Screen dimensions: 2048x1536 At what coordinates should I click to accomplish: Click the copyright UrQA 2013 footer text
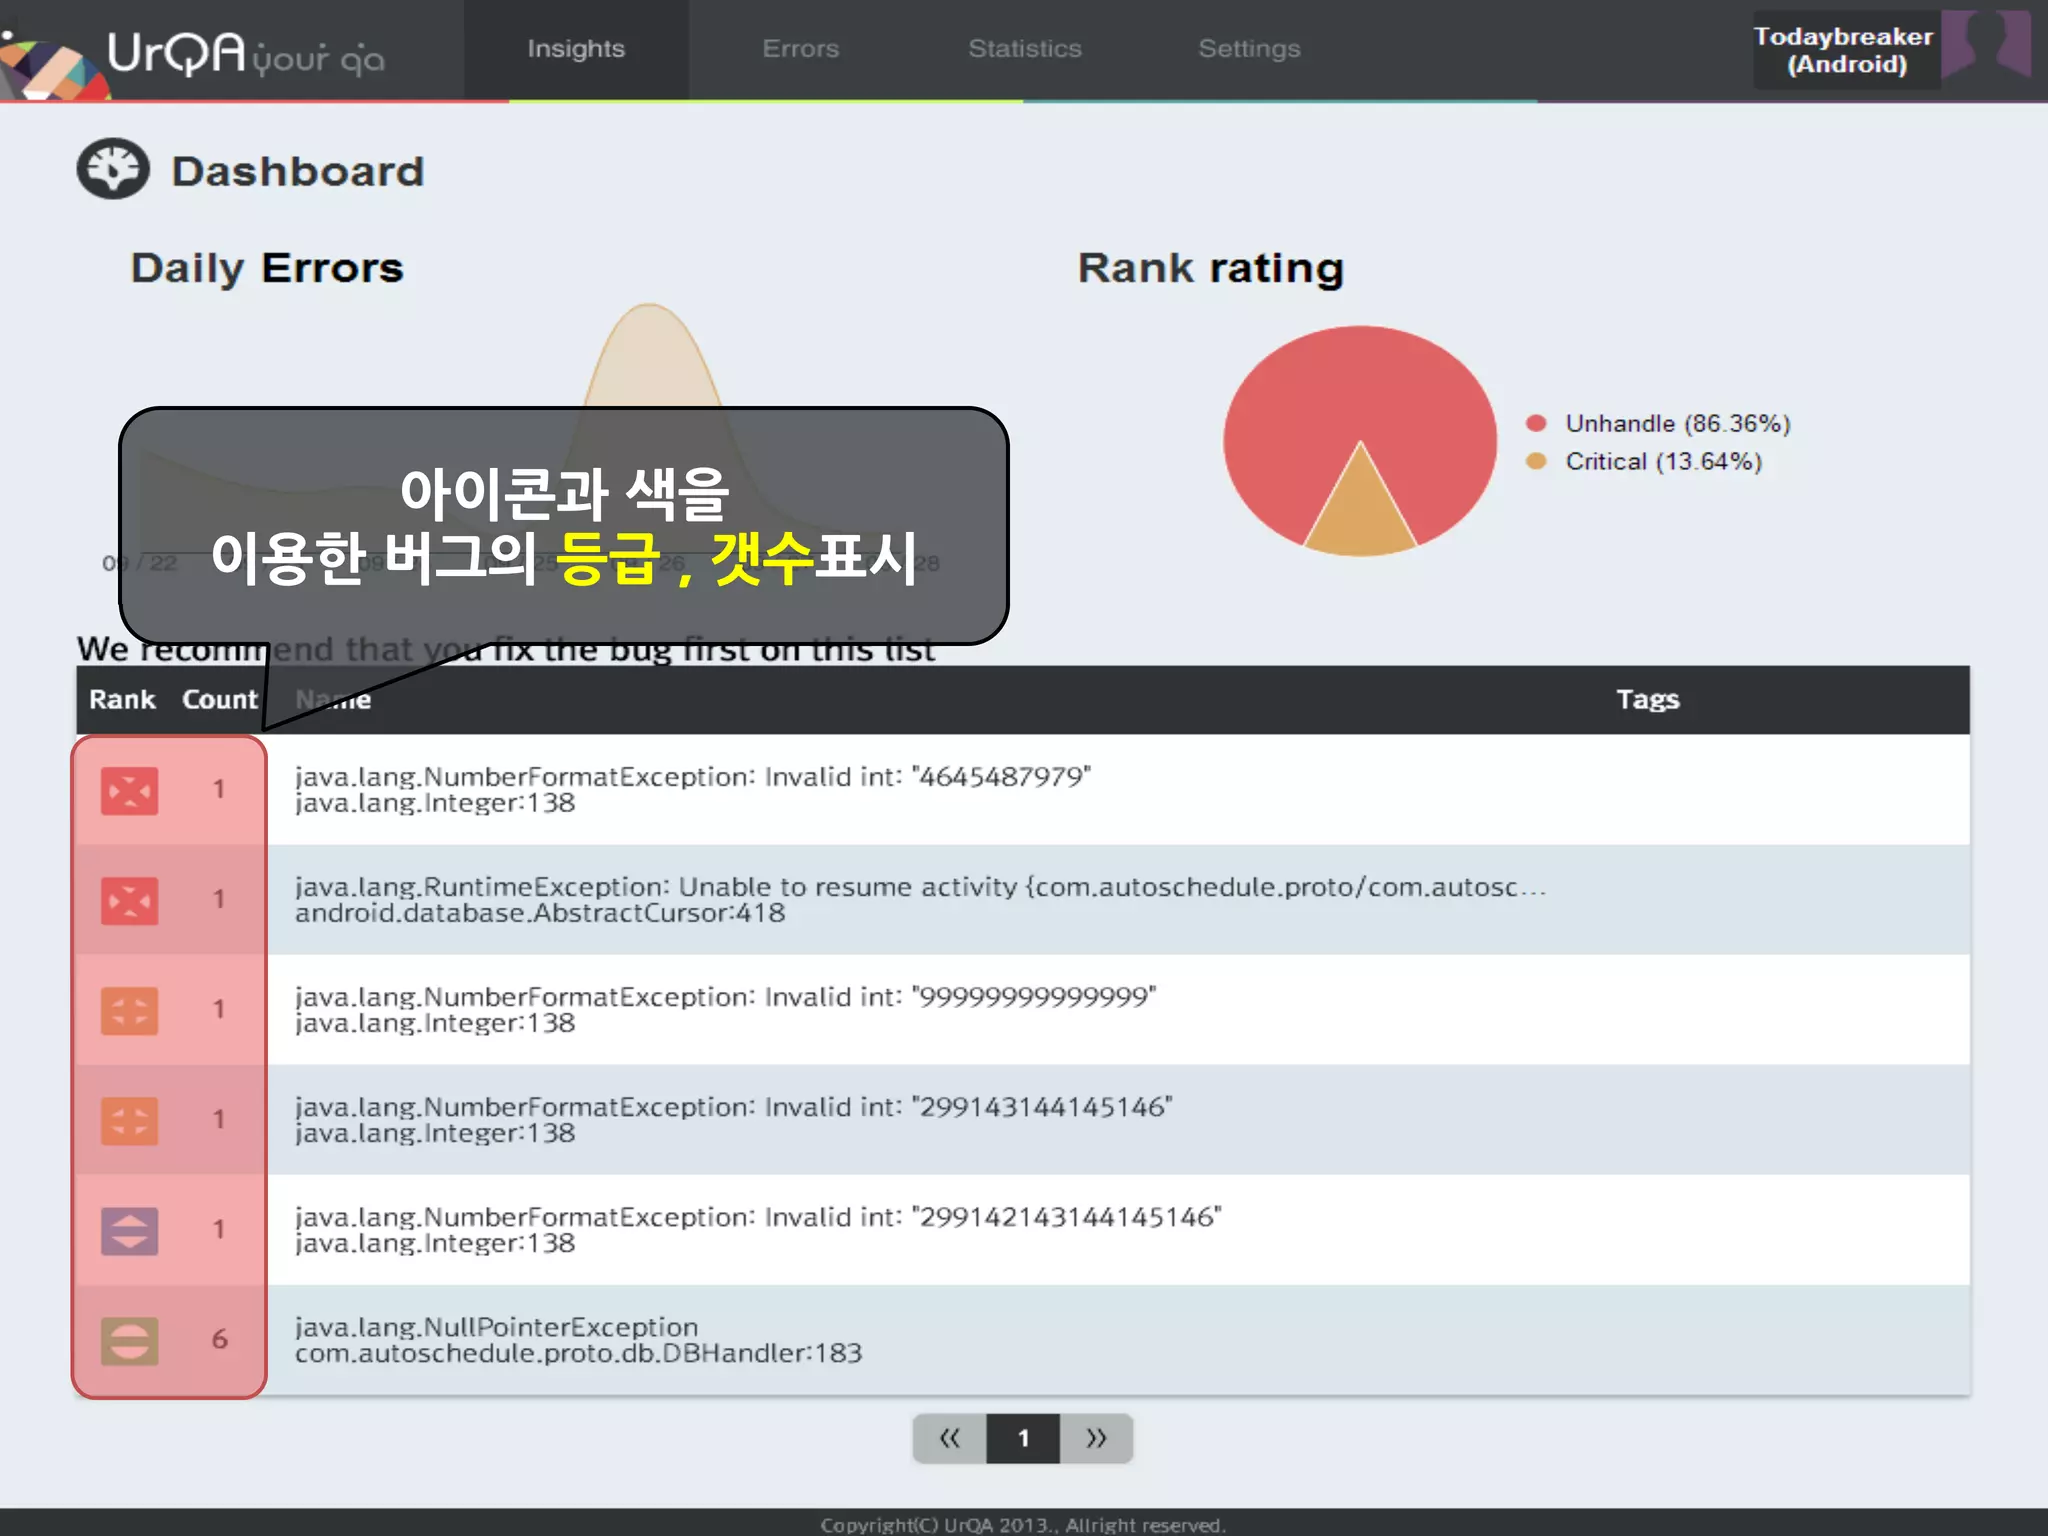1023,1524
